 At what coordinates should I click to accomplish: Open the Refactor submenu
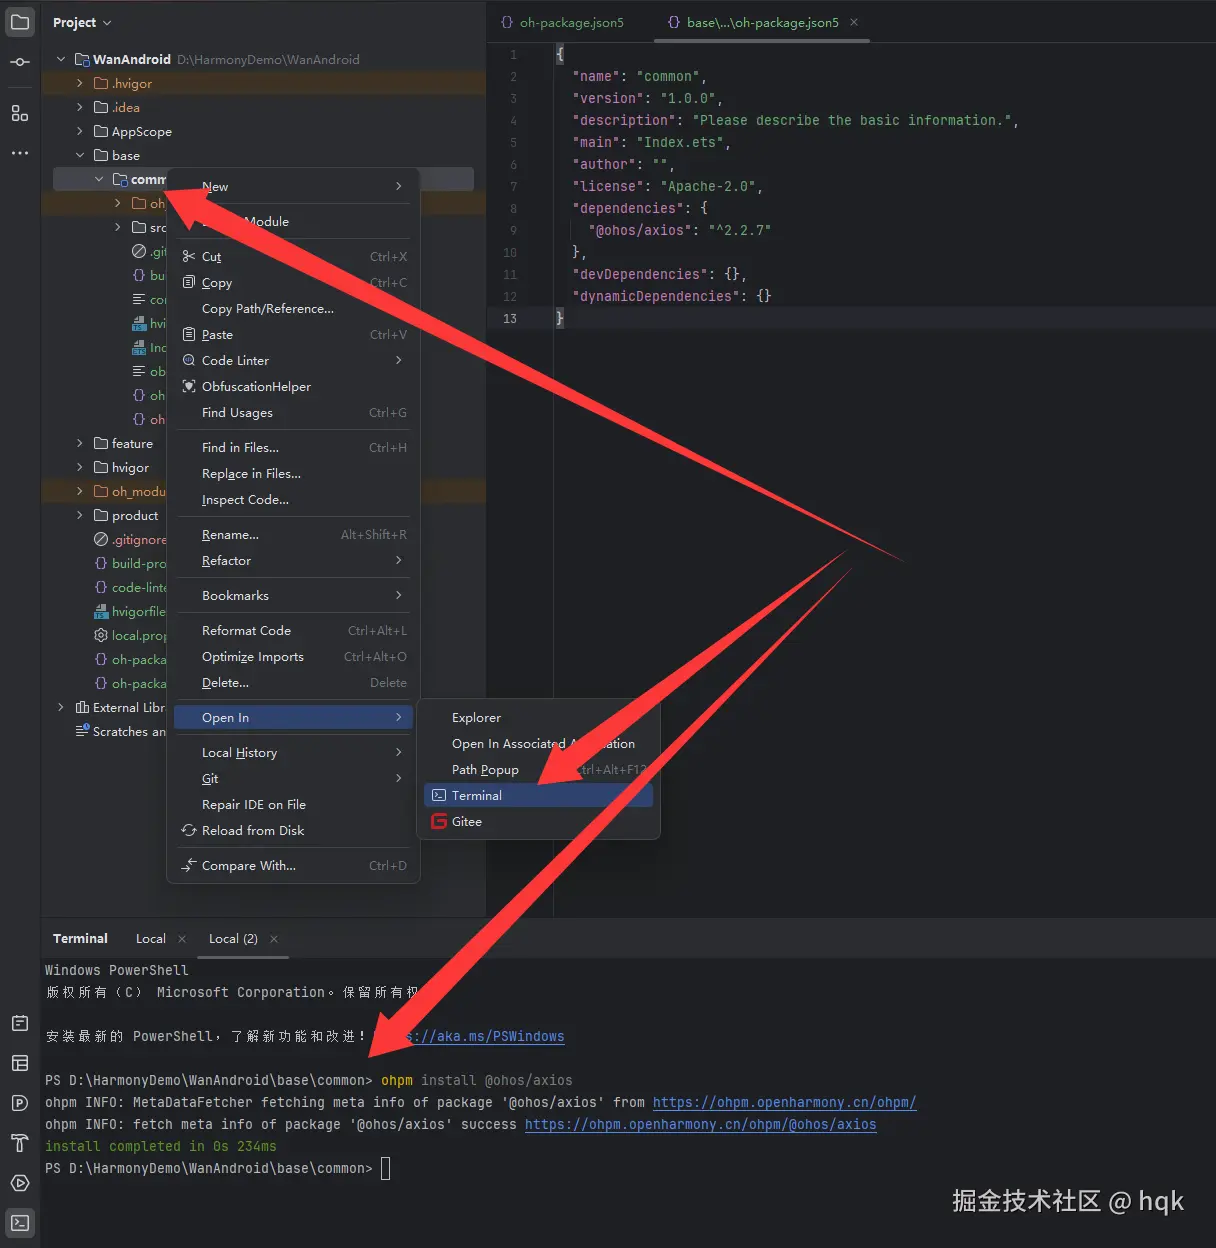pos(293,561)
